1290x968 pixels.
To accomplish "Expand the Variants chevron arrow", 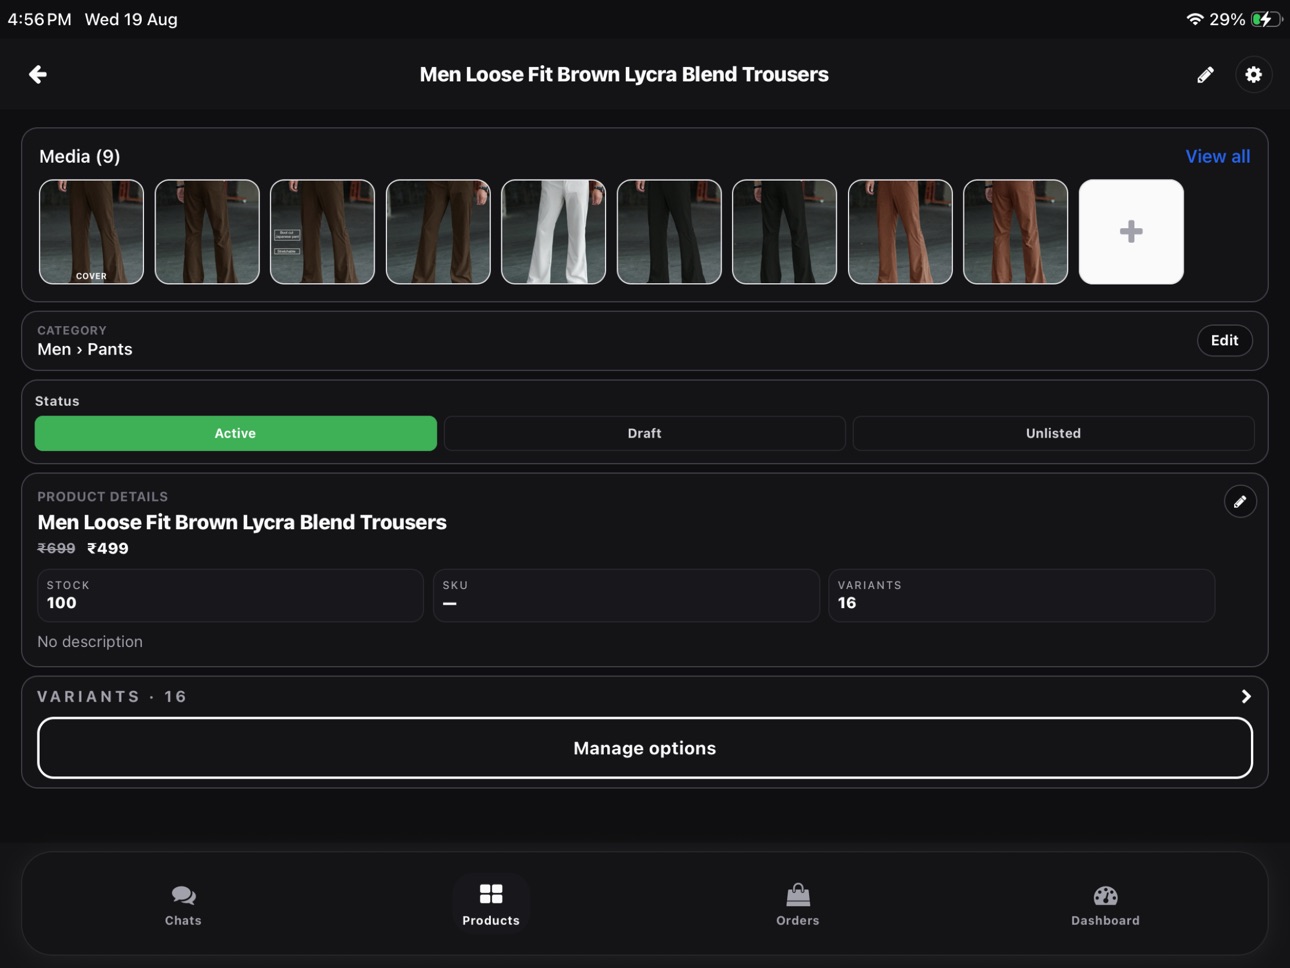I will tap(1246, 696).
